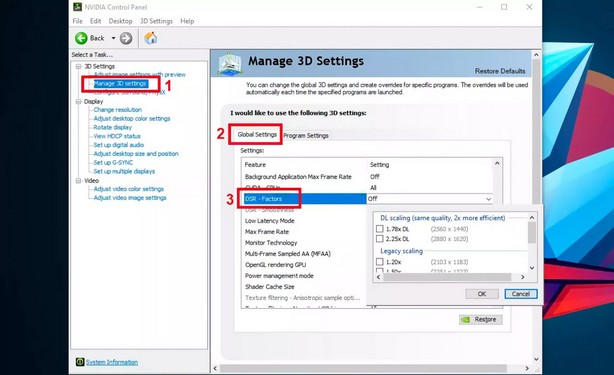Image resolution: width=614 pixels, height=375 pixels.
Task: Open Set up multiple displays
Action: (x=124, y=171)
